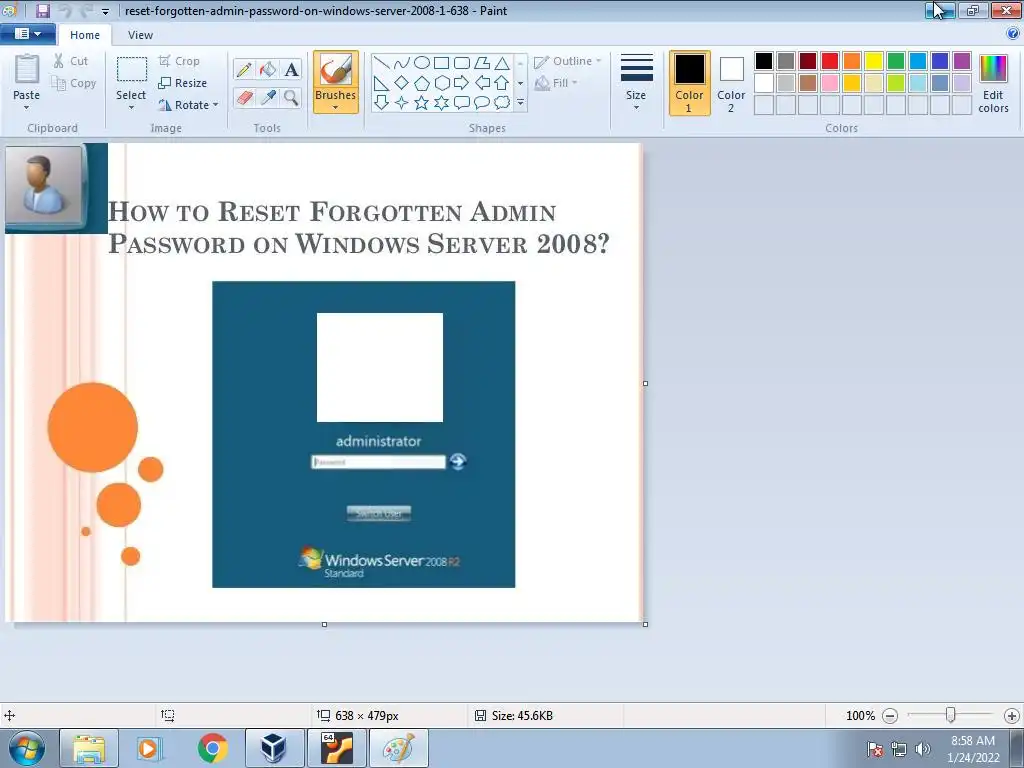Pick the orange color swatch

click(x=852, y=61)
